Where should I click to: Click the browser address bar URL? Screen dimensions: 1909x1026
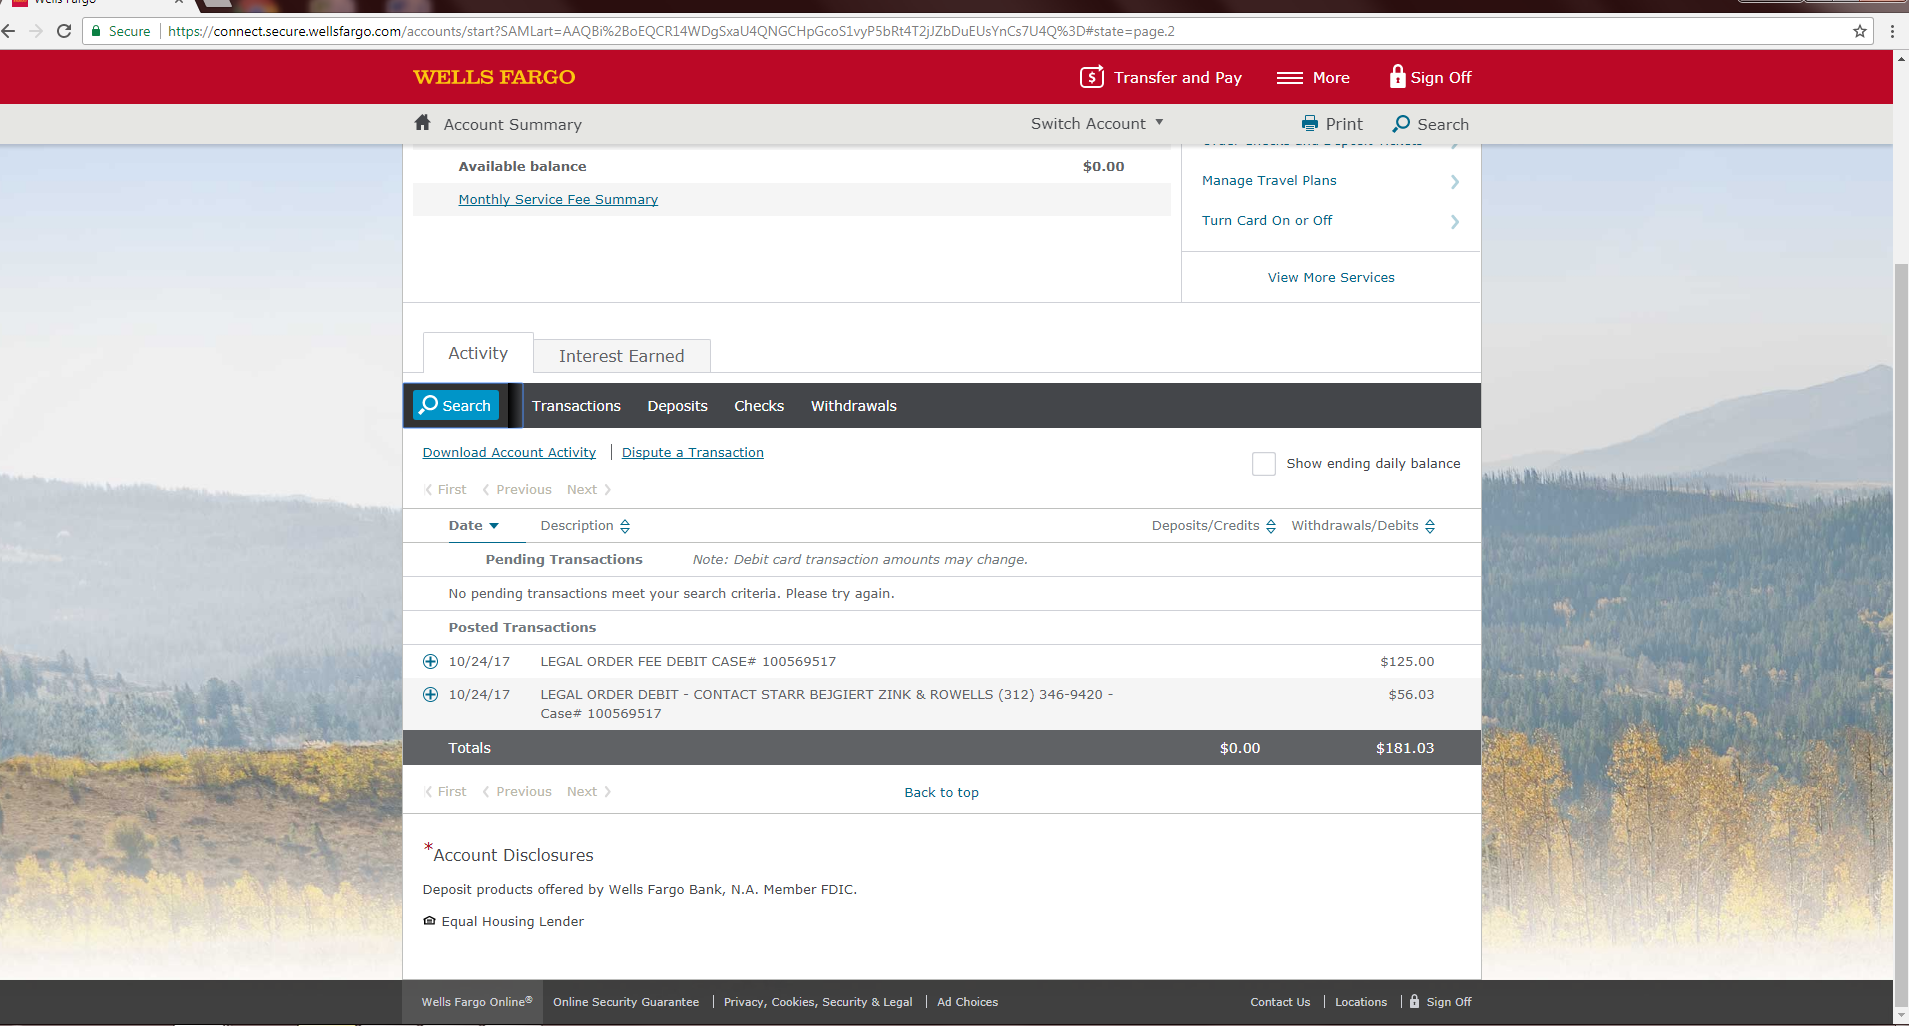[x=671, y=31]
